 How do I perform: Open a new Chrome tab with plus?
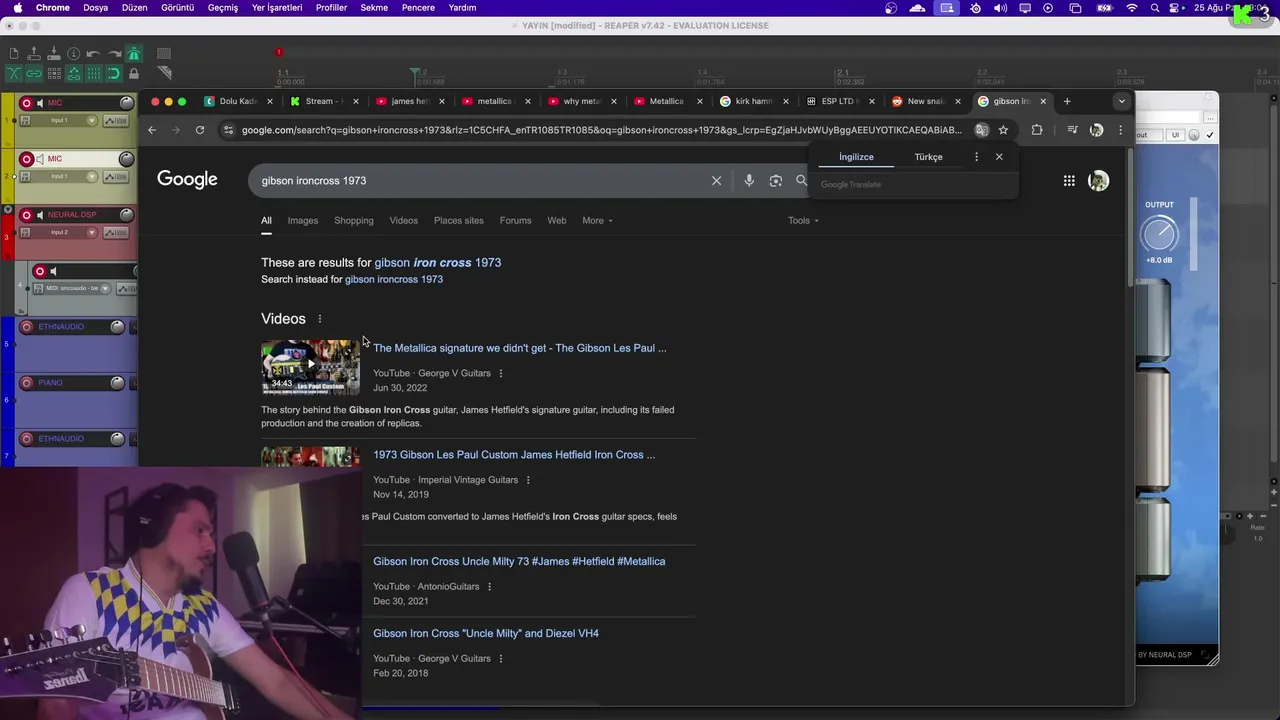click(1067, 101)
